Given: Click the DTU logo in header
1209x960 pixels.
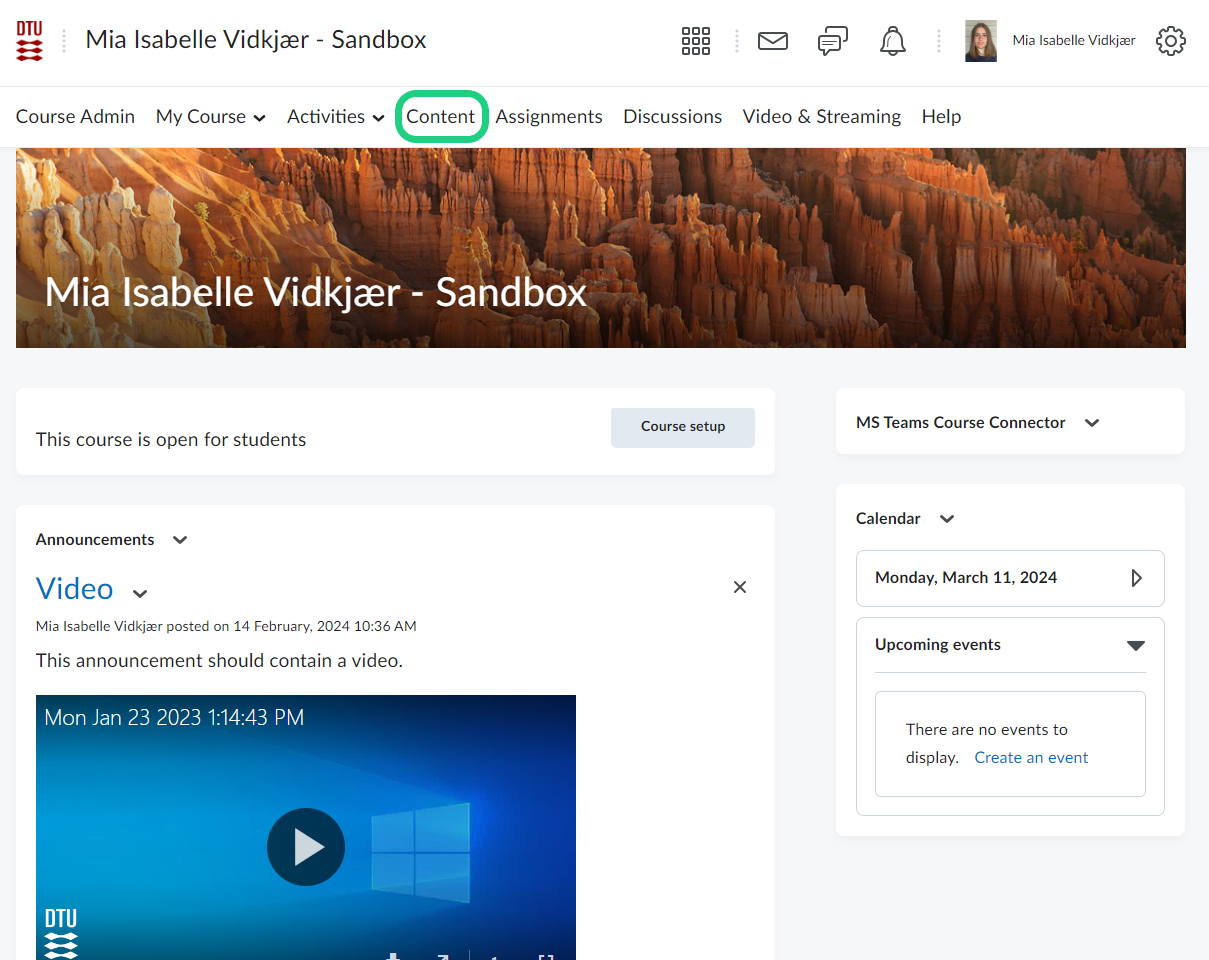Looking at the screenshot, I should 30,41.
